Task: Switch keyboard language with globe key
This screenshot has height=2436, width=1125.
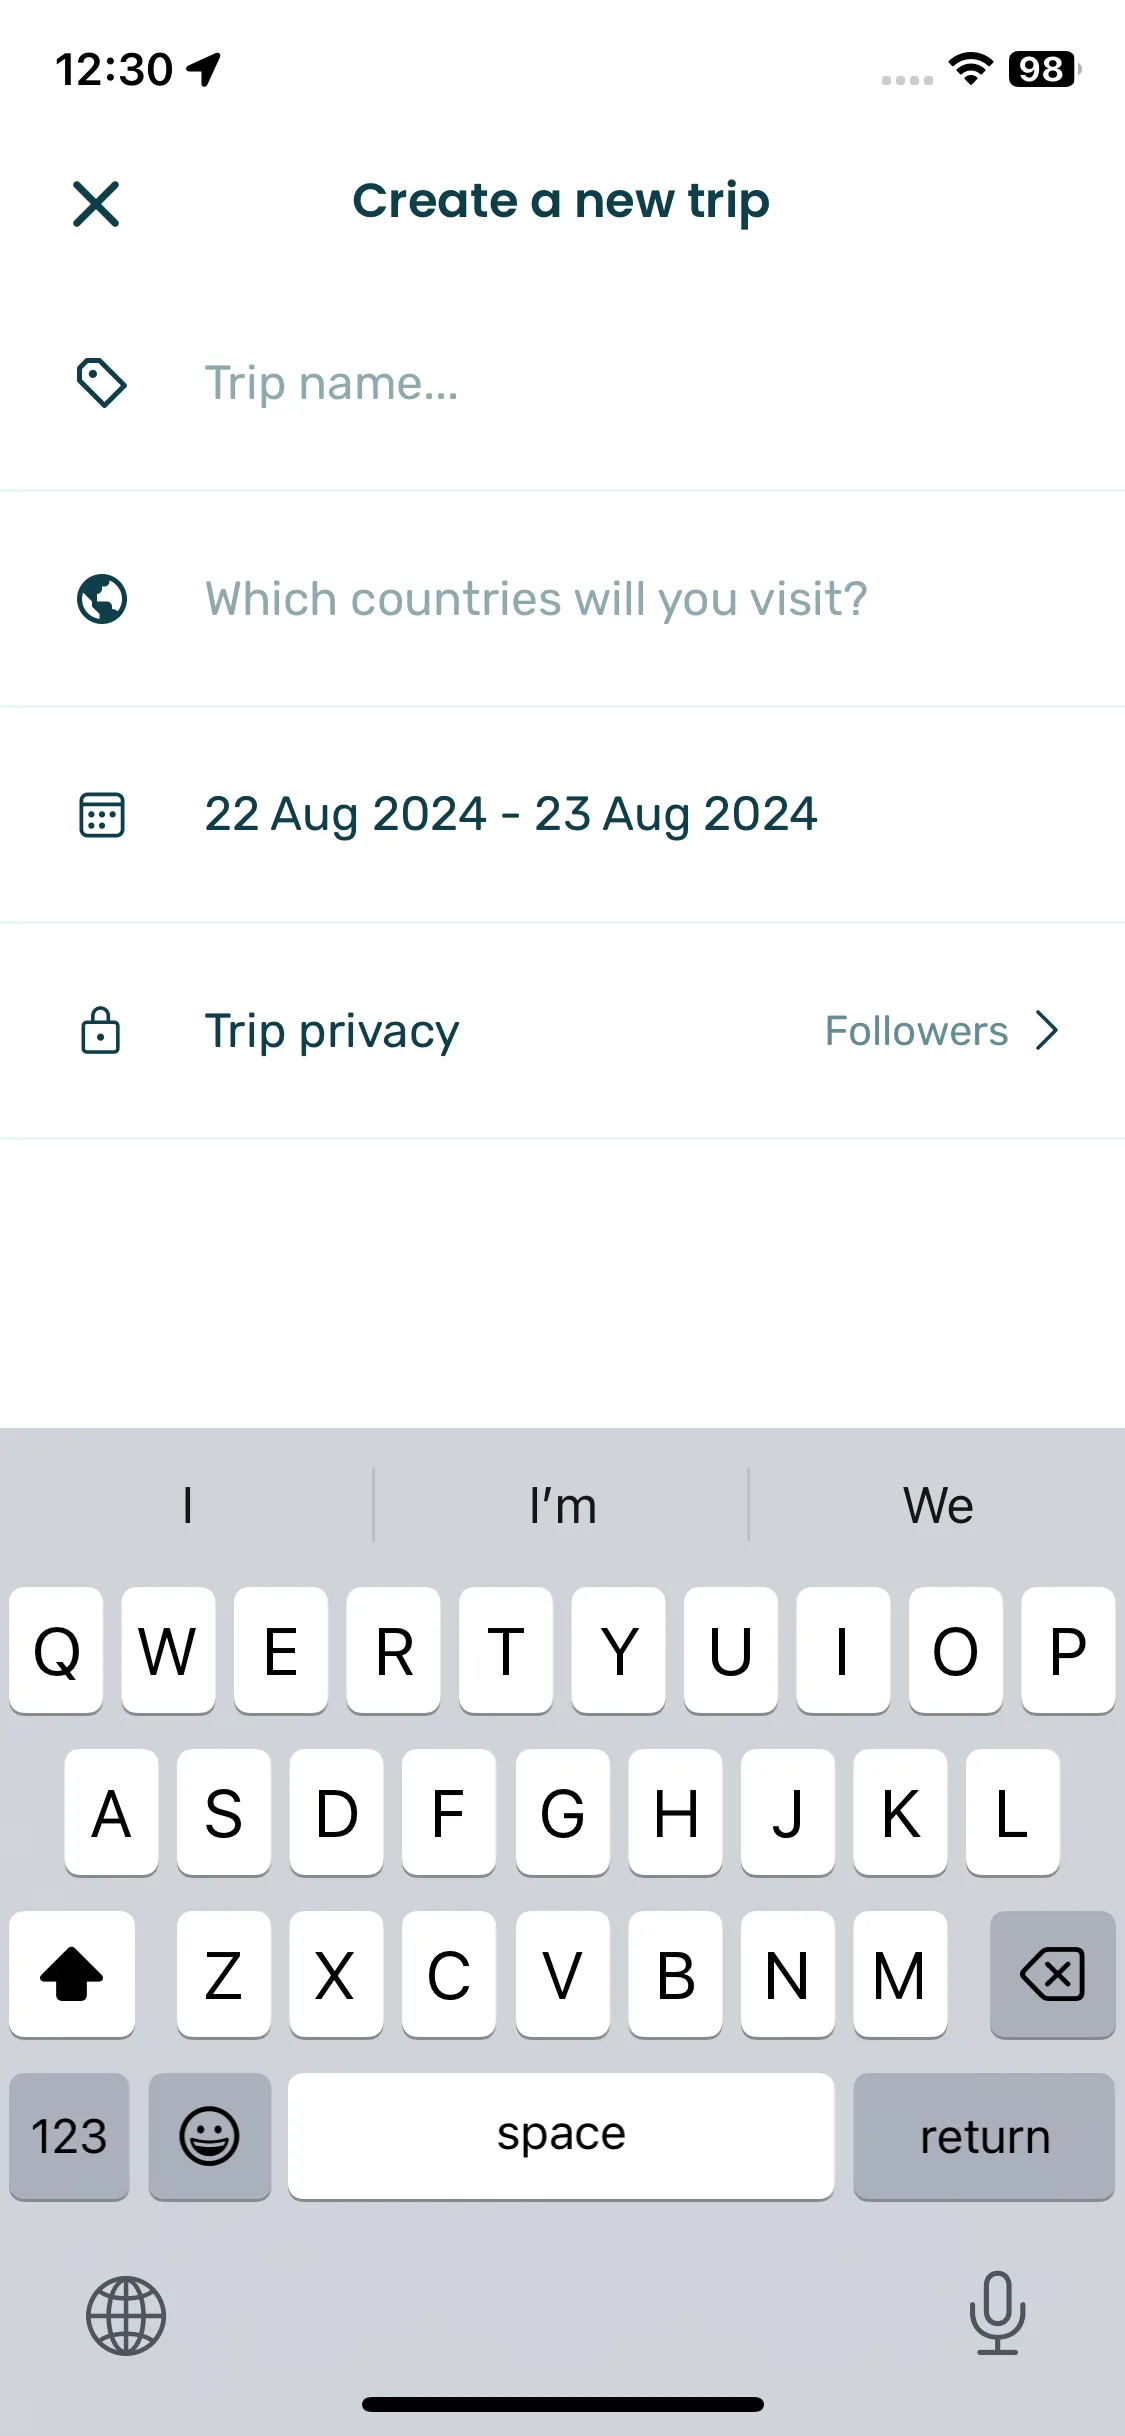Action: tap(126, 2315)
